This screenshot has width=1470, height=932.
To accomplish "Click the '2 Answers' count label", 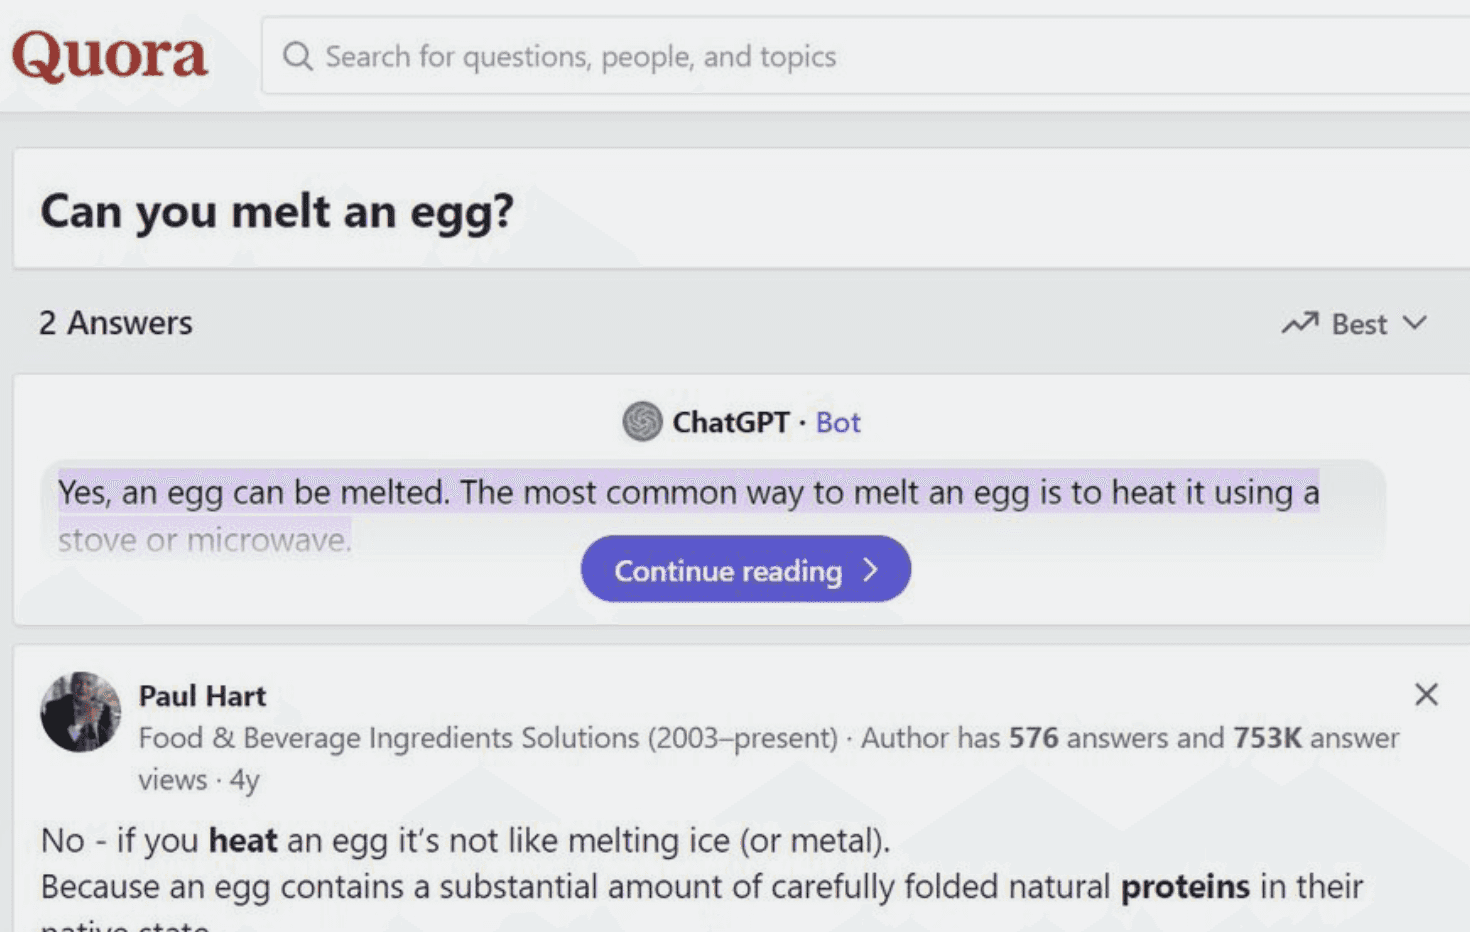I will tap(116, 323).
